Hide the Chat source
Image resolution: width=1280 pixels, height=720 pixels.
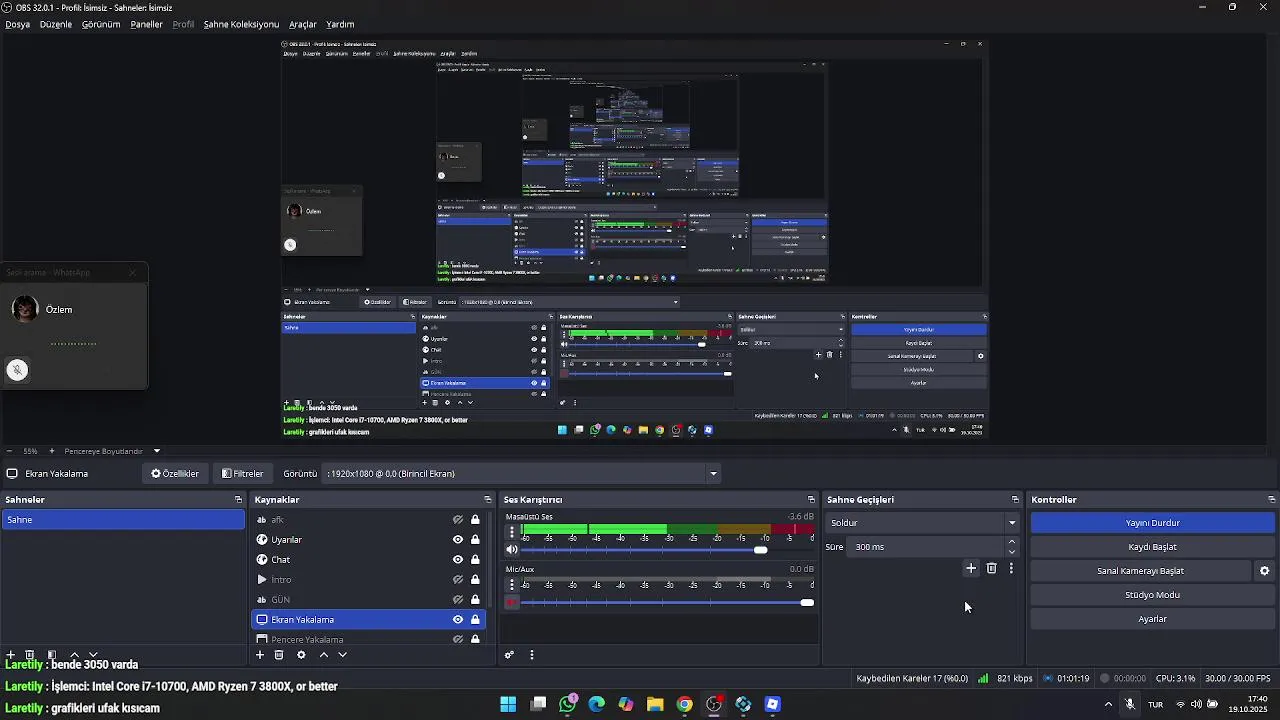click(458, 560)
